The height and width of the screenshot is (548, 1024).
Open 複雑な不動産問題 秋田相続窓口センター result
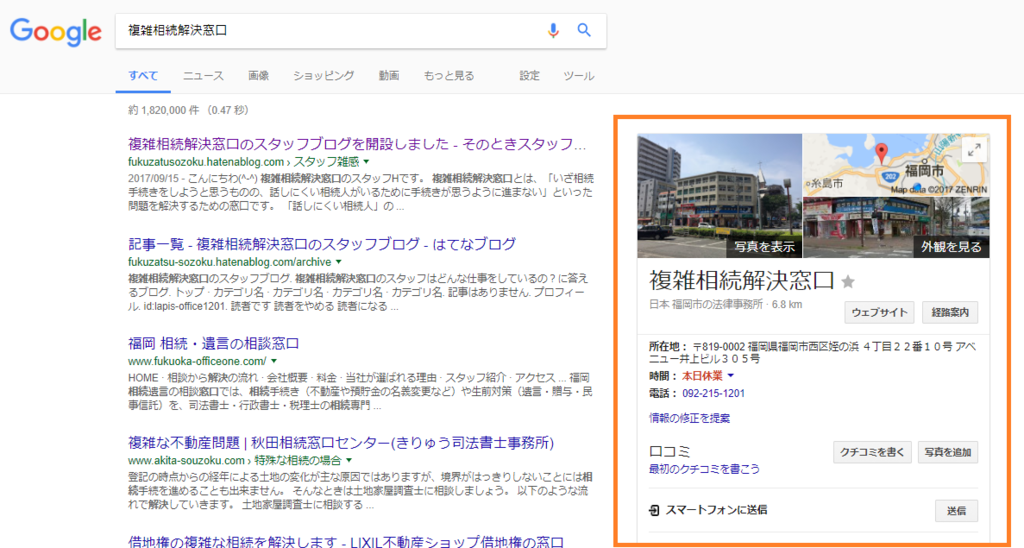click(341, 443)
